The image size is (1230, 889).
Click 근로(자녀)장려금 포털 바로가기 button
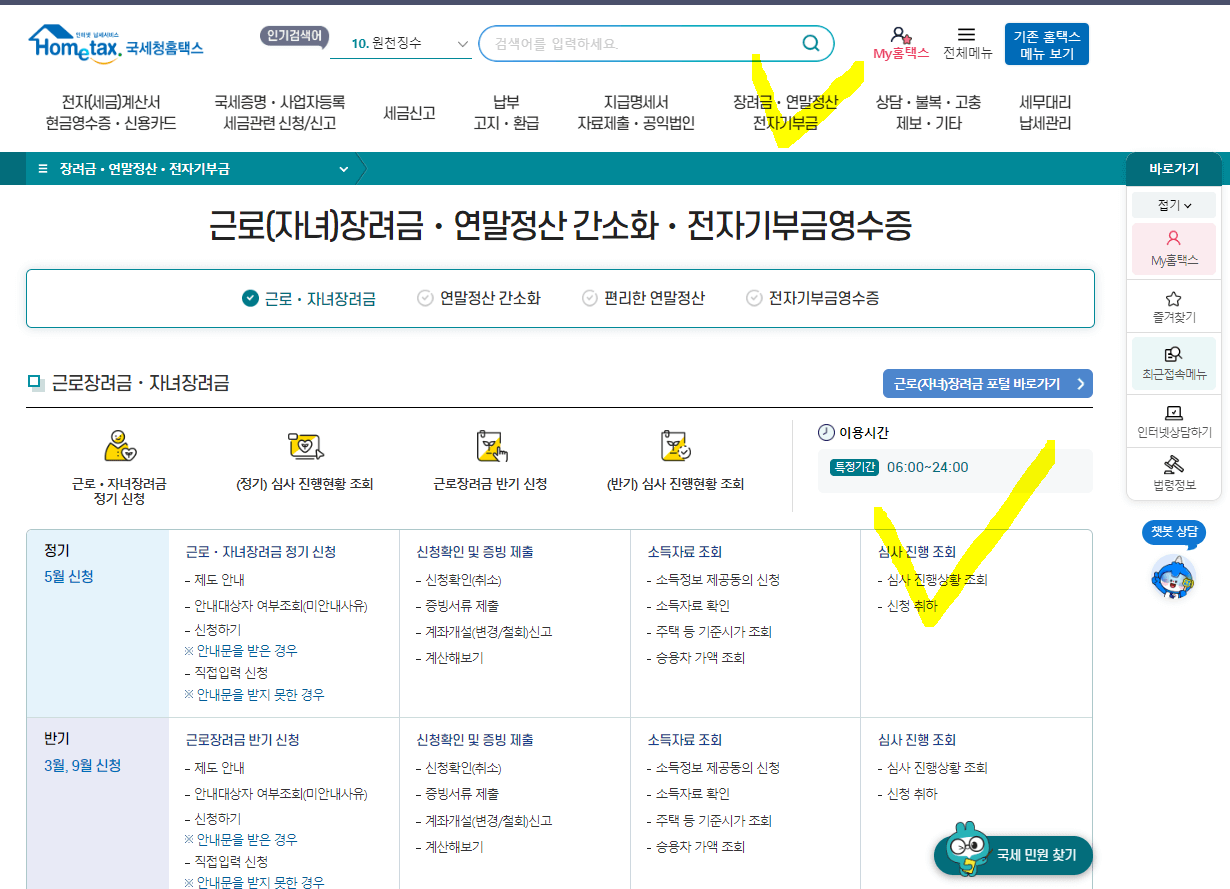coord(987,383)
